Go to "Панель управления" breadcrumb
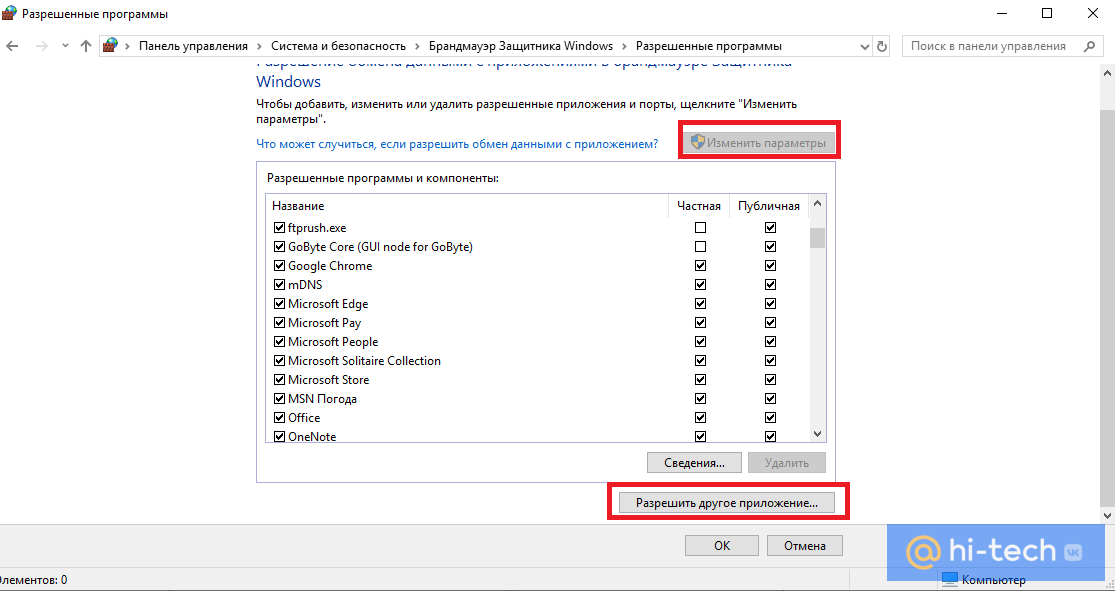 (193, 46)
